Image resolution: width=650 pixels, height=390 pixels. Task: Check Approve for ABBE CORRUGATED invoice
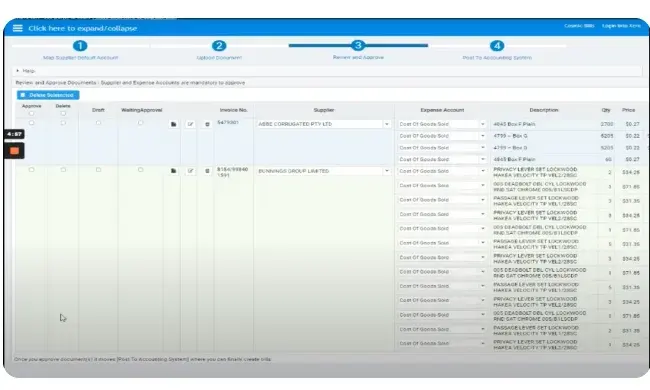32,123
